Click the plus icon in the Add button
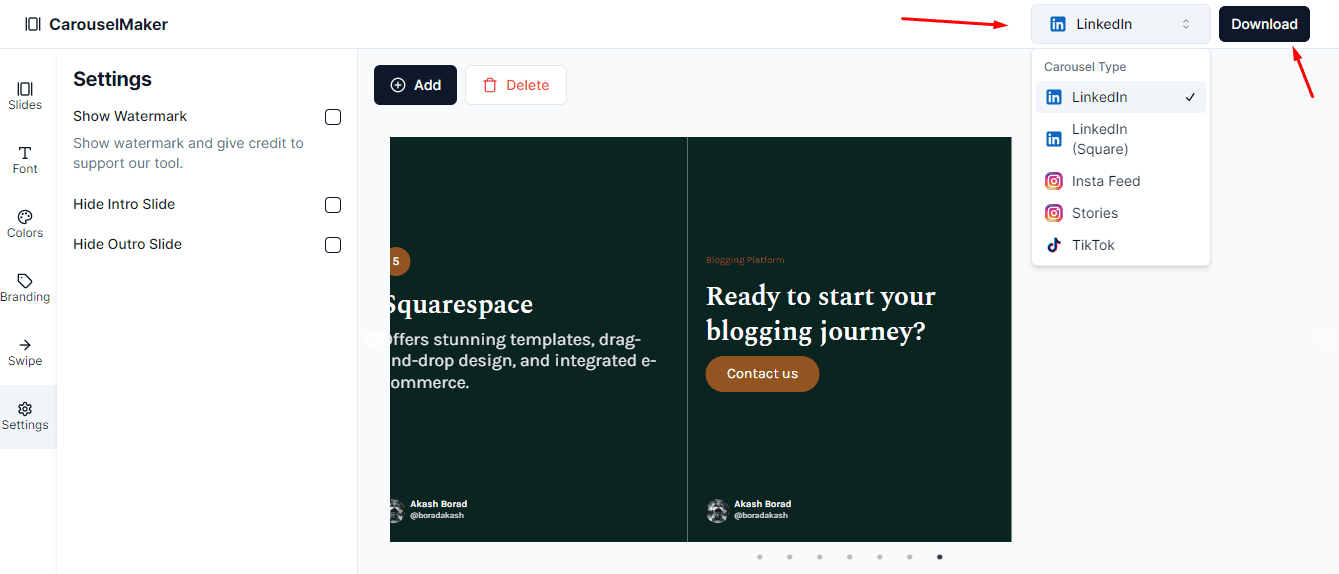This screenshot has height=574, width=1339. 398,85
